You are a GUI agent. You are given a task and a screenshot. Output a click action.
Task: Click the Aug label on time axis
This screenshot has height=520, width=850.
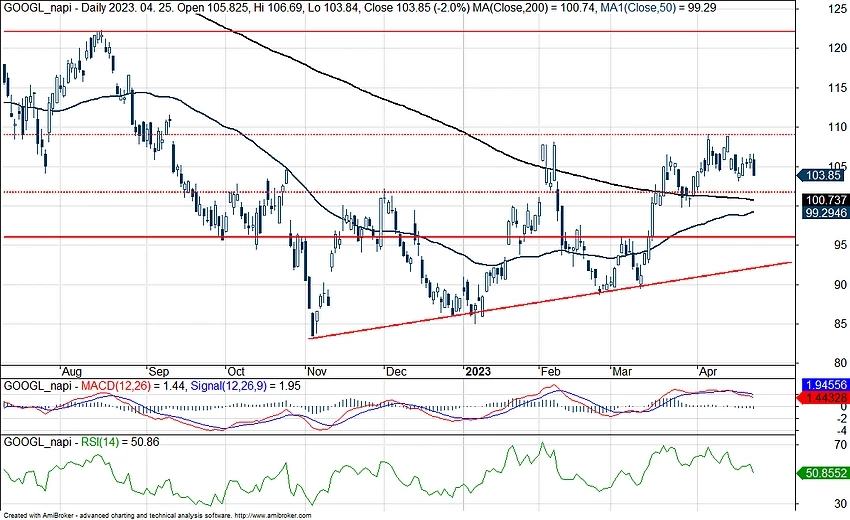71,371
